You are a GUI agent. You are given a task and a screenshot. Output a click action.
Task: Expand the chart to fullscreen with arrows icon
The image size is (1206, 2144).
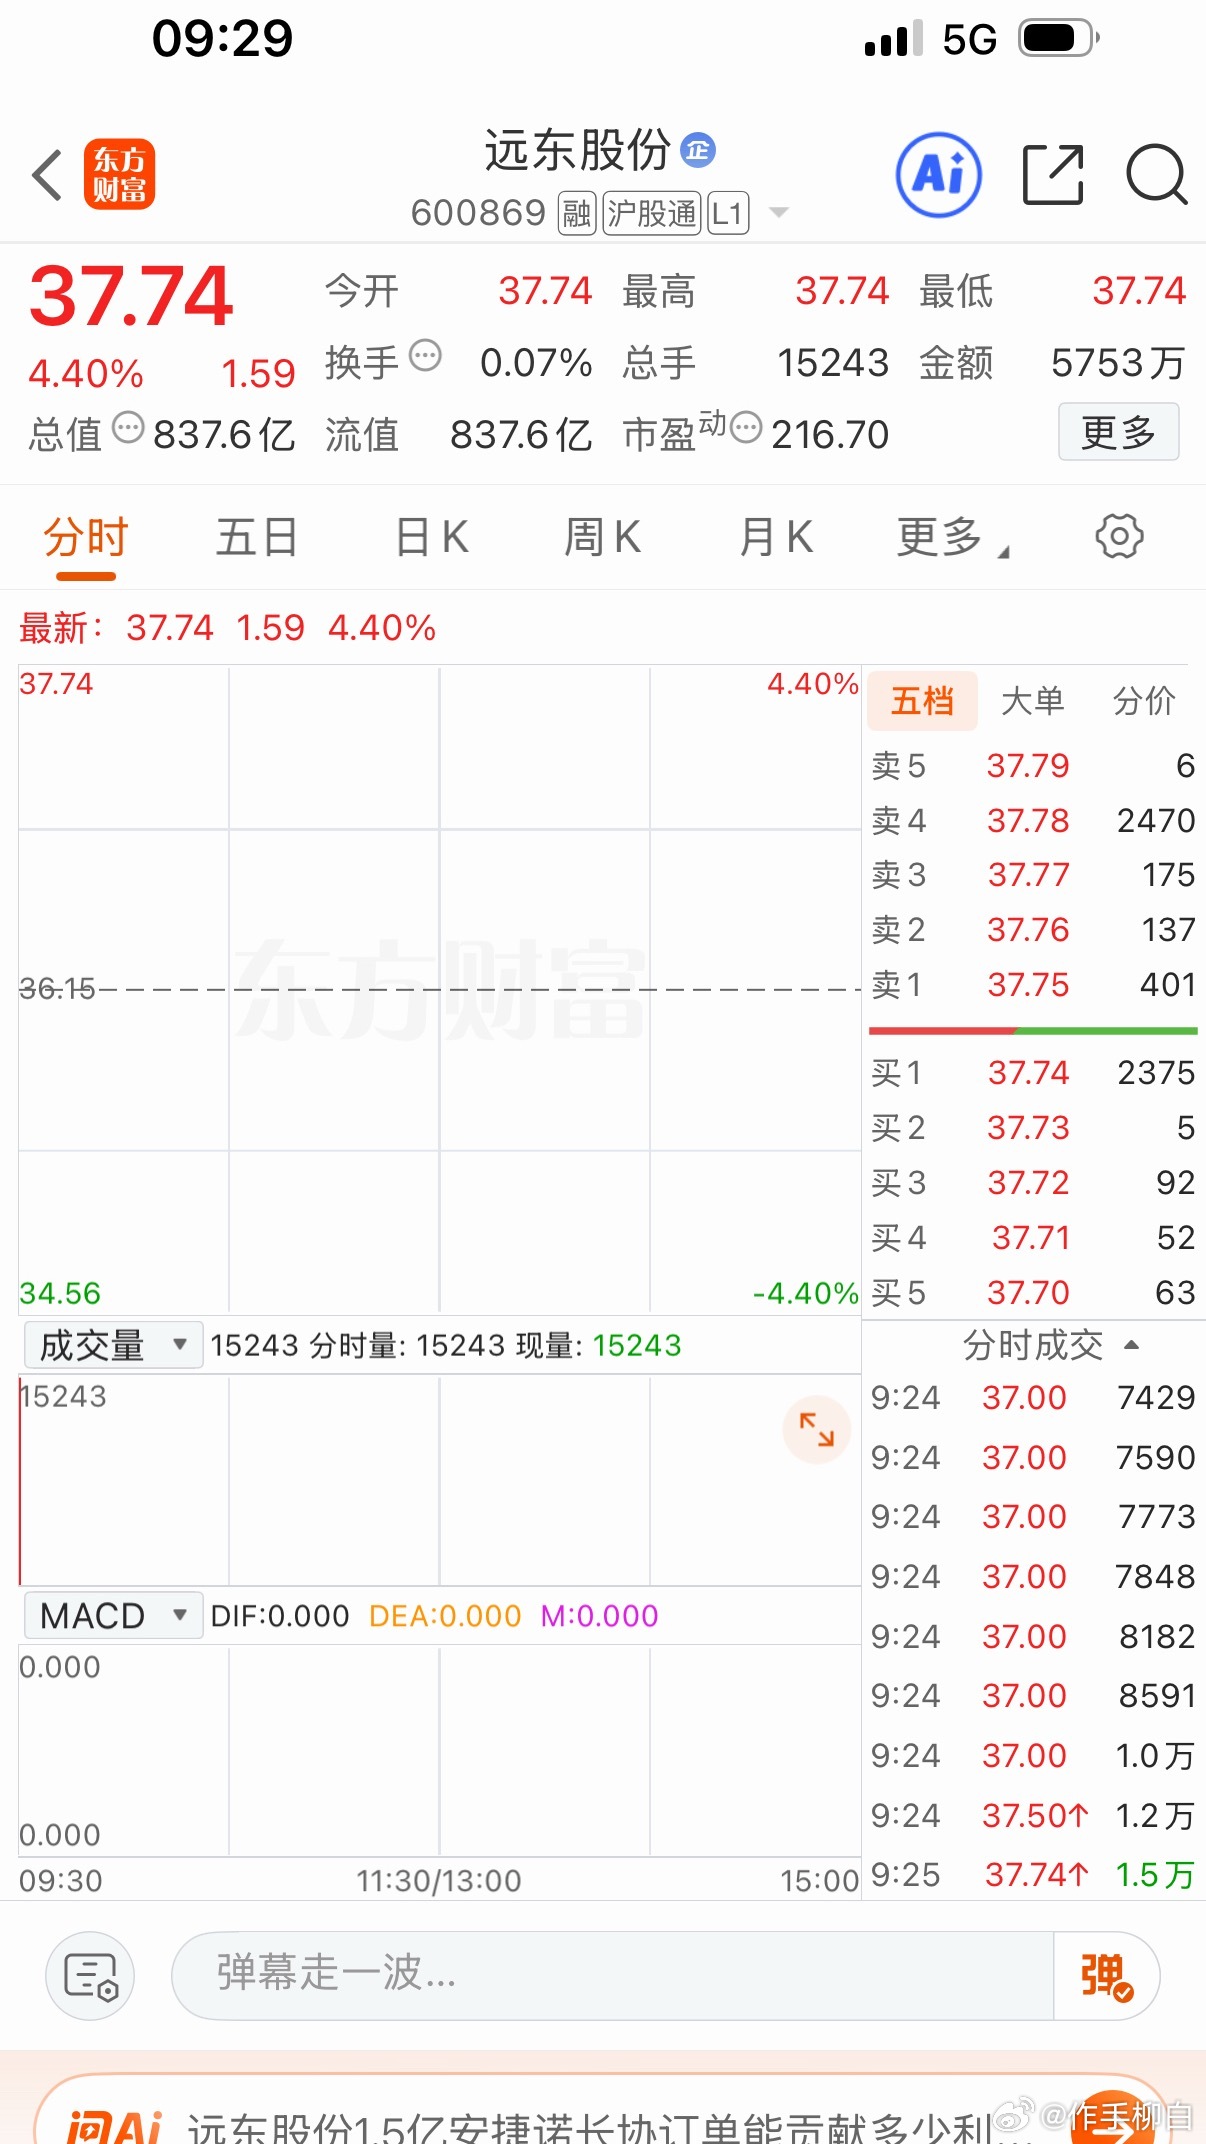[817, 1429]
